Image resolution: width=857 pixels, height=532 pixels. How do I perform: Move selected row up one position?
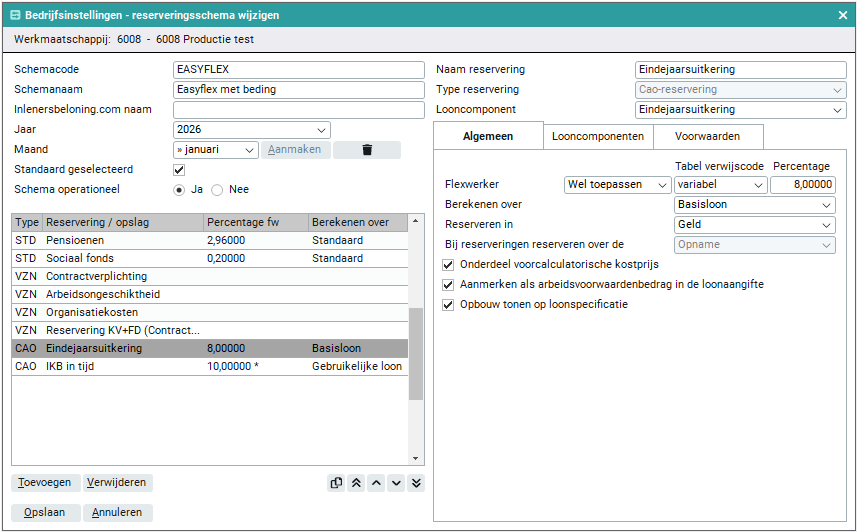pos(376,483)
